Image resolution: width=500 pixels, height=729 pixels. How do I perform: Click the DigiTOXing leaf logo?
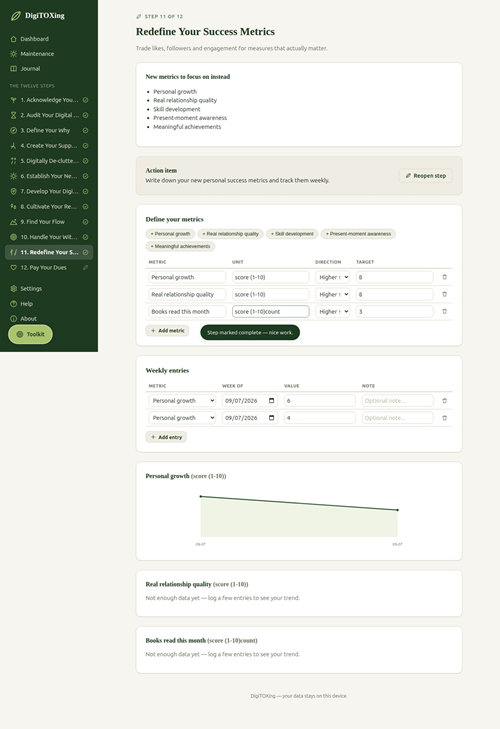(x=15, y=16)
